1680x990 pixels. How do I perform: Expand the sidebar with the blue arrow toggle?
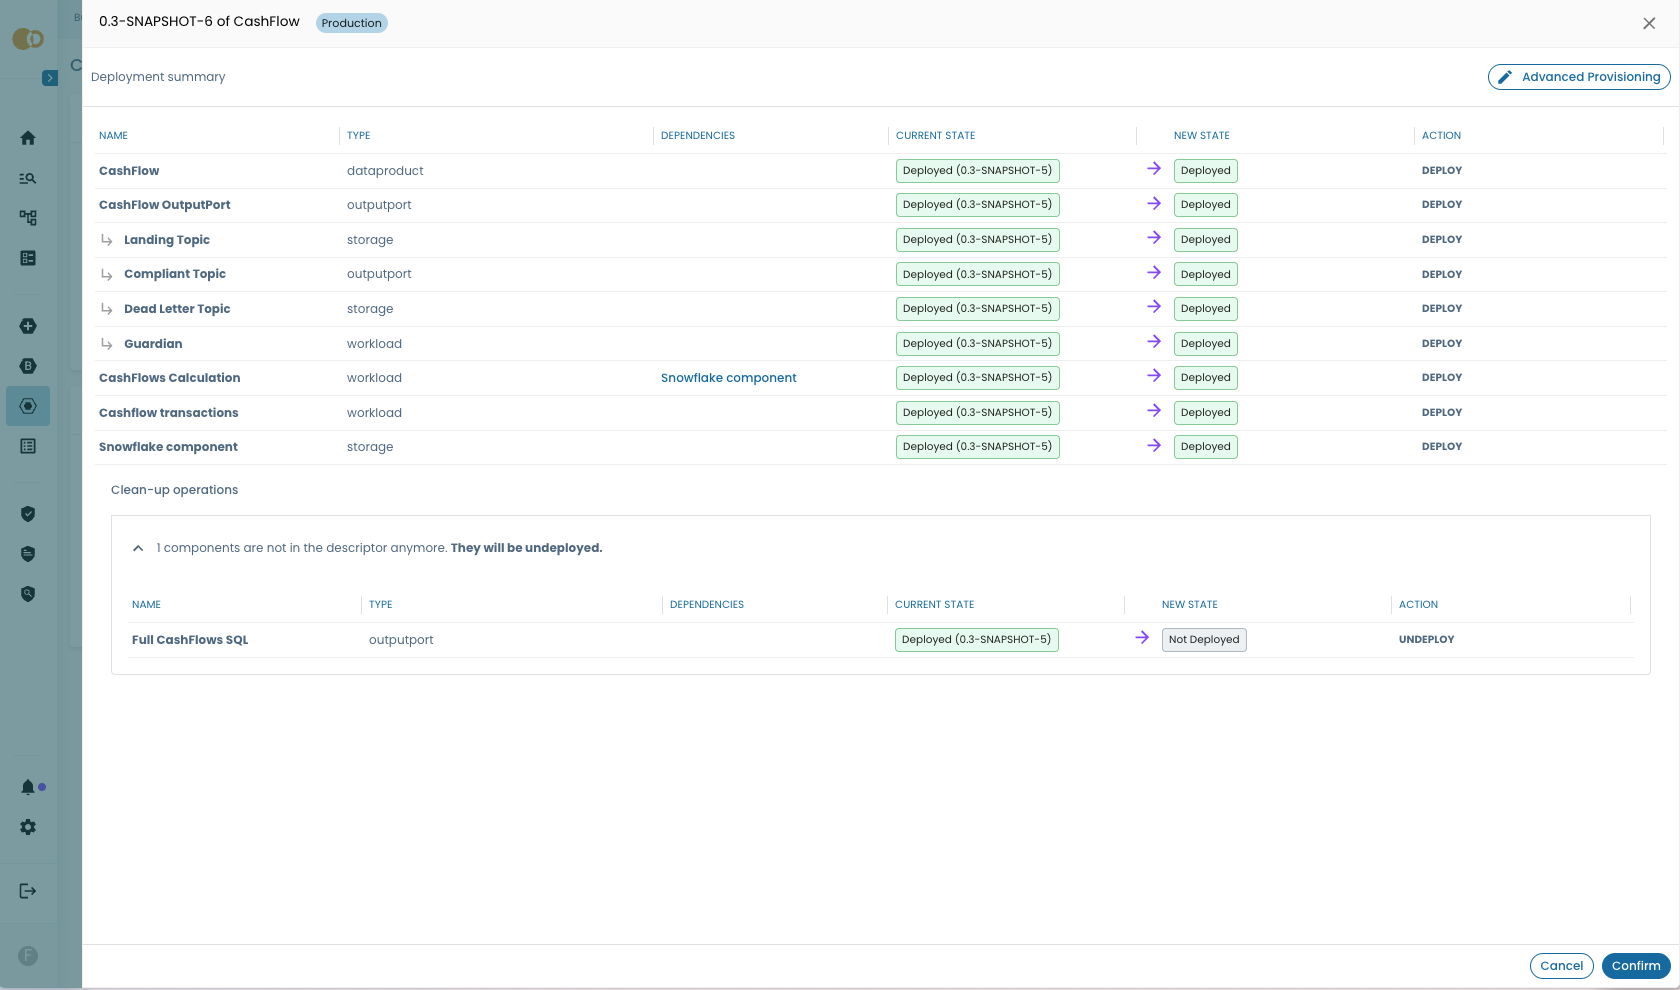coord(50,78)
